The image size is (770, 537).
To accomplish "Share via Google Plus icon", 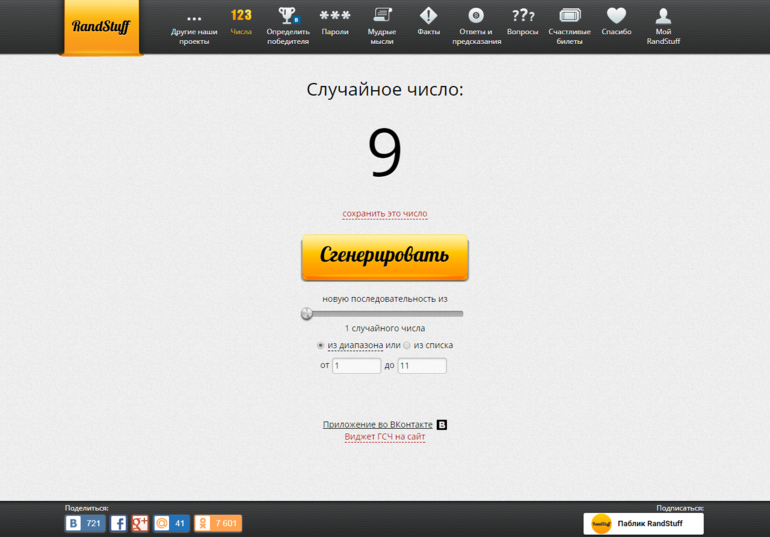I will tap(140, 523).
